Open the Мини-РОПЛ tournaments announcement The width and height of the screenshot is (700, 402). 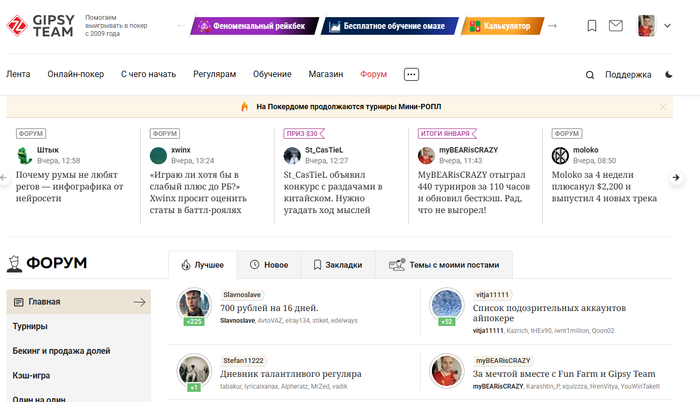tap(349, 107)
